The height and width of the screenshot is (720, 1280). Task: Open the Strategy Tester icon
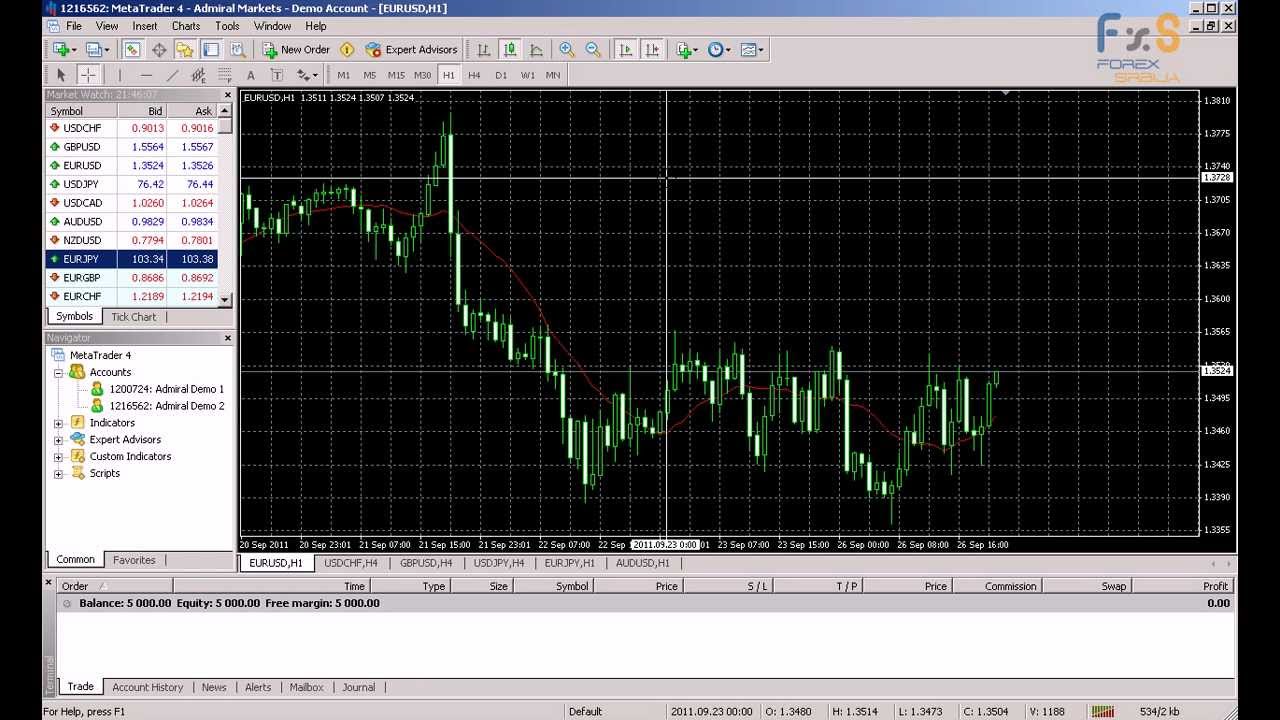[238, 49]
